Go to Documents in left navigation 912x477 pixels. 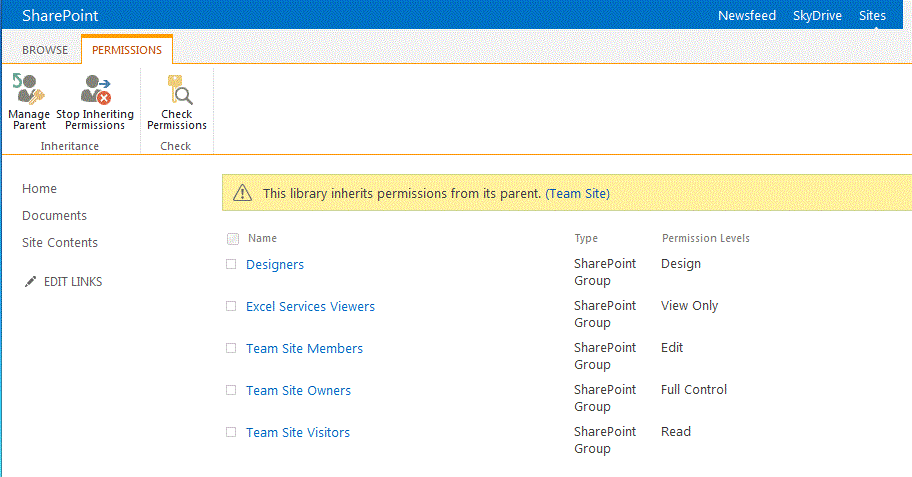coord(54,216)
